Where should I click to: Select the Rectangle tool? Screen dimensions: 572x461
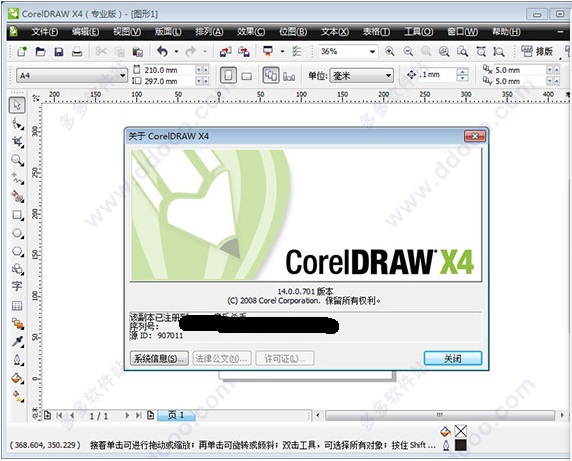17,215
